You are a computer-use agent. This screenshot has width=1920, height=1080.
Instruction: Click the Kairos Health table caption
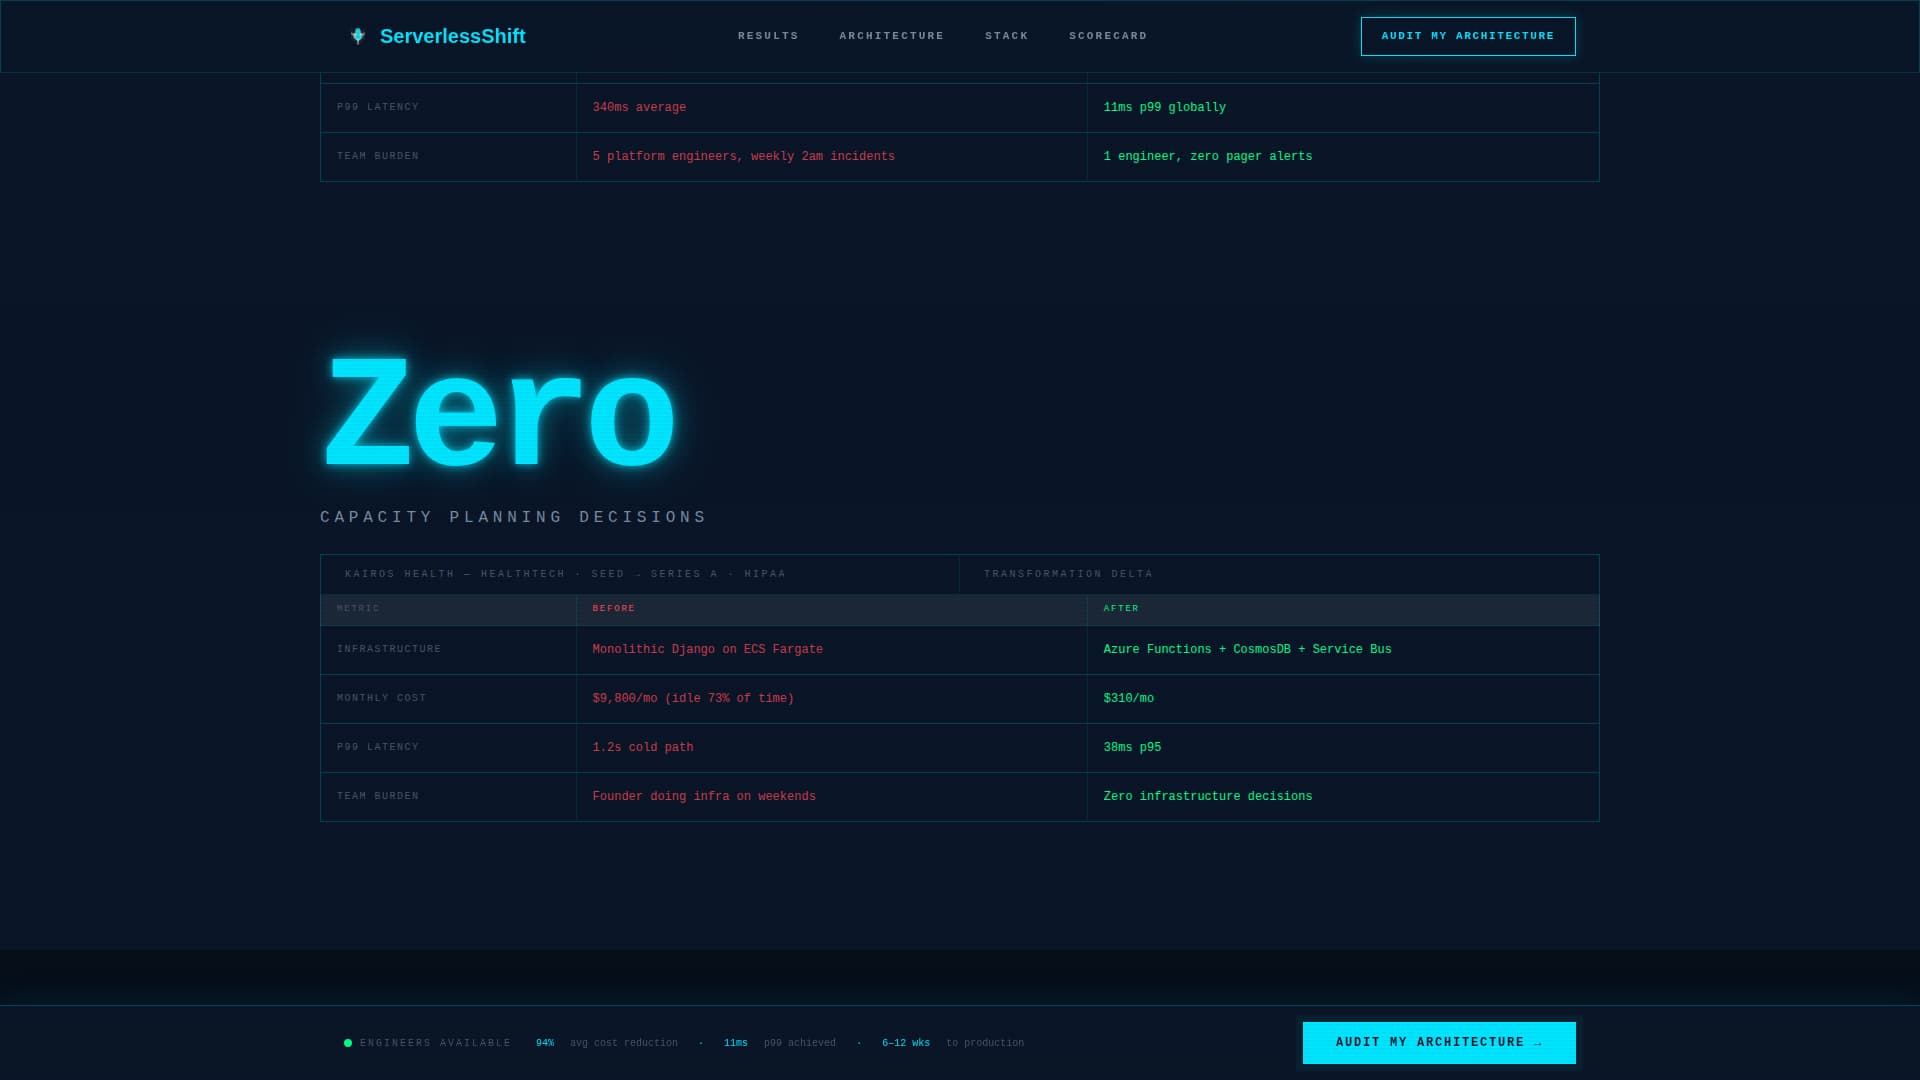[x=565, y=574]
